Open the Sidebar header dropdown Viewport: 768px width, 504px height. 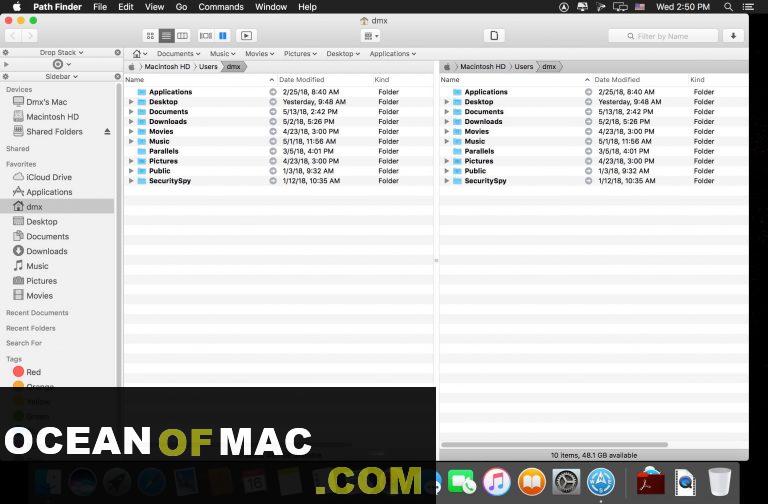tap(61, 76)
